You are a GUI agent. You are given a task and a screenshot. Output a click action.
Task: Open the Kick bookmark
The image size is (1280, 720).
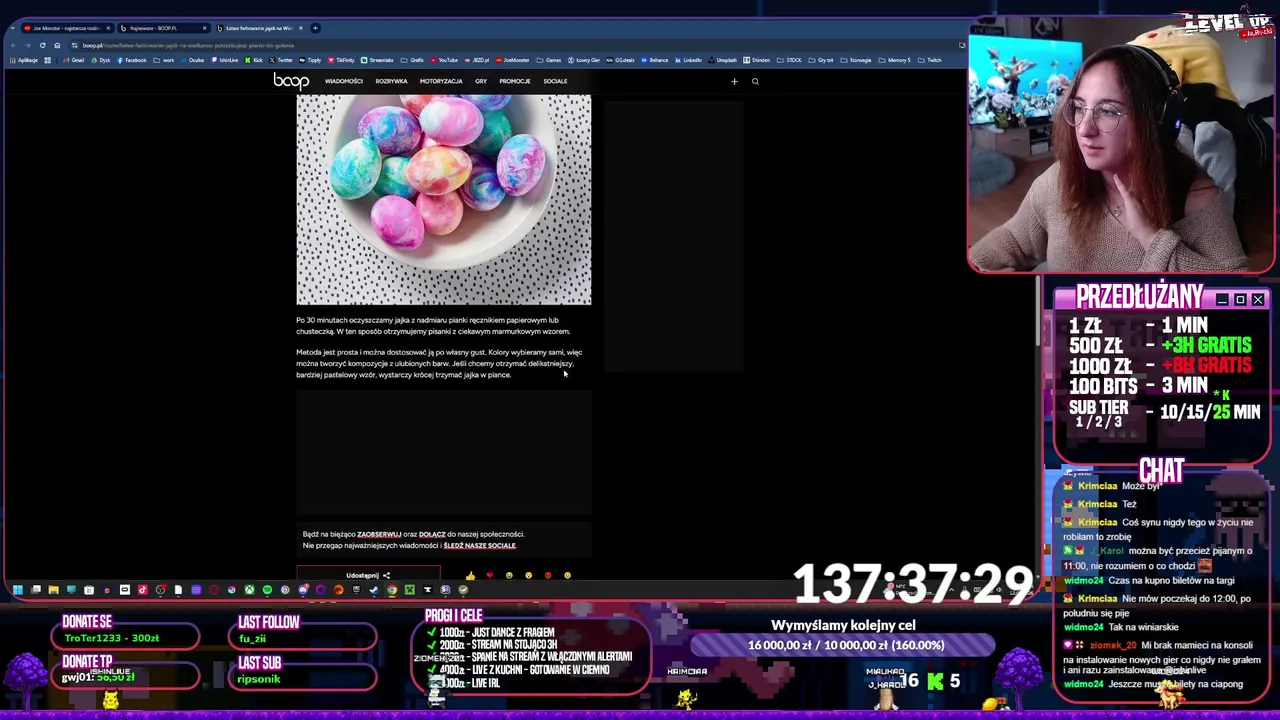click(254, 60)
